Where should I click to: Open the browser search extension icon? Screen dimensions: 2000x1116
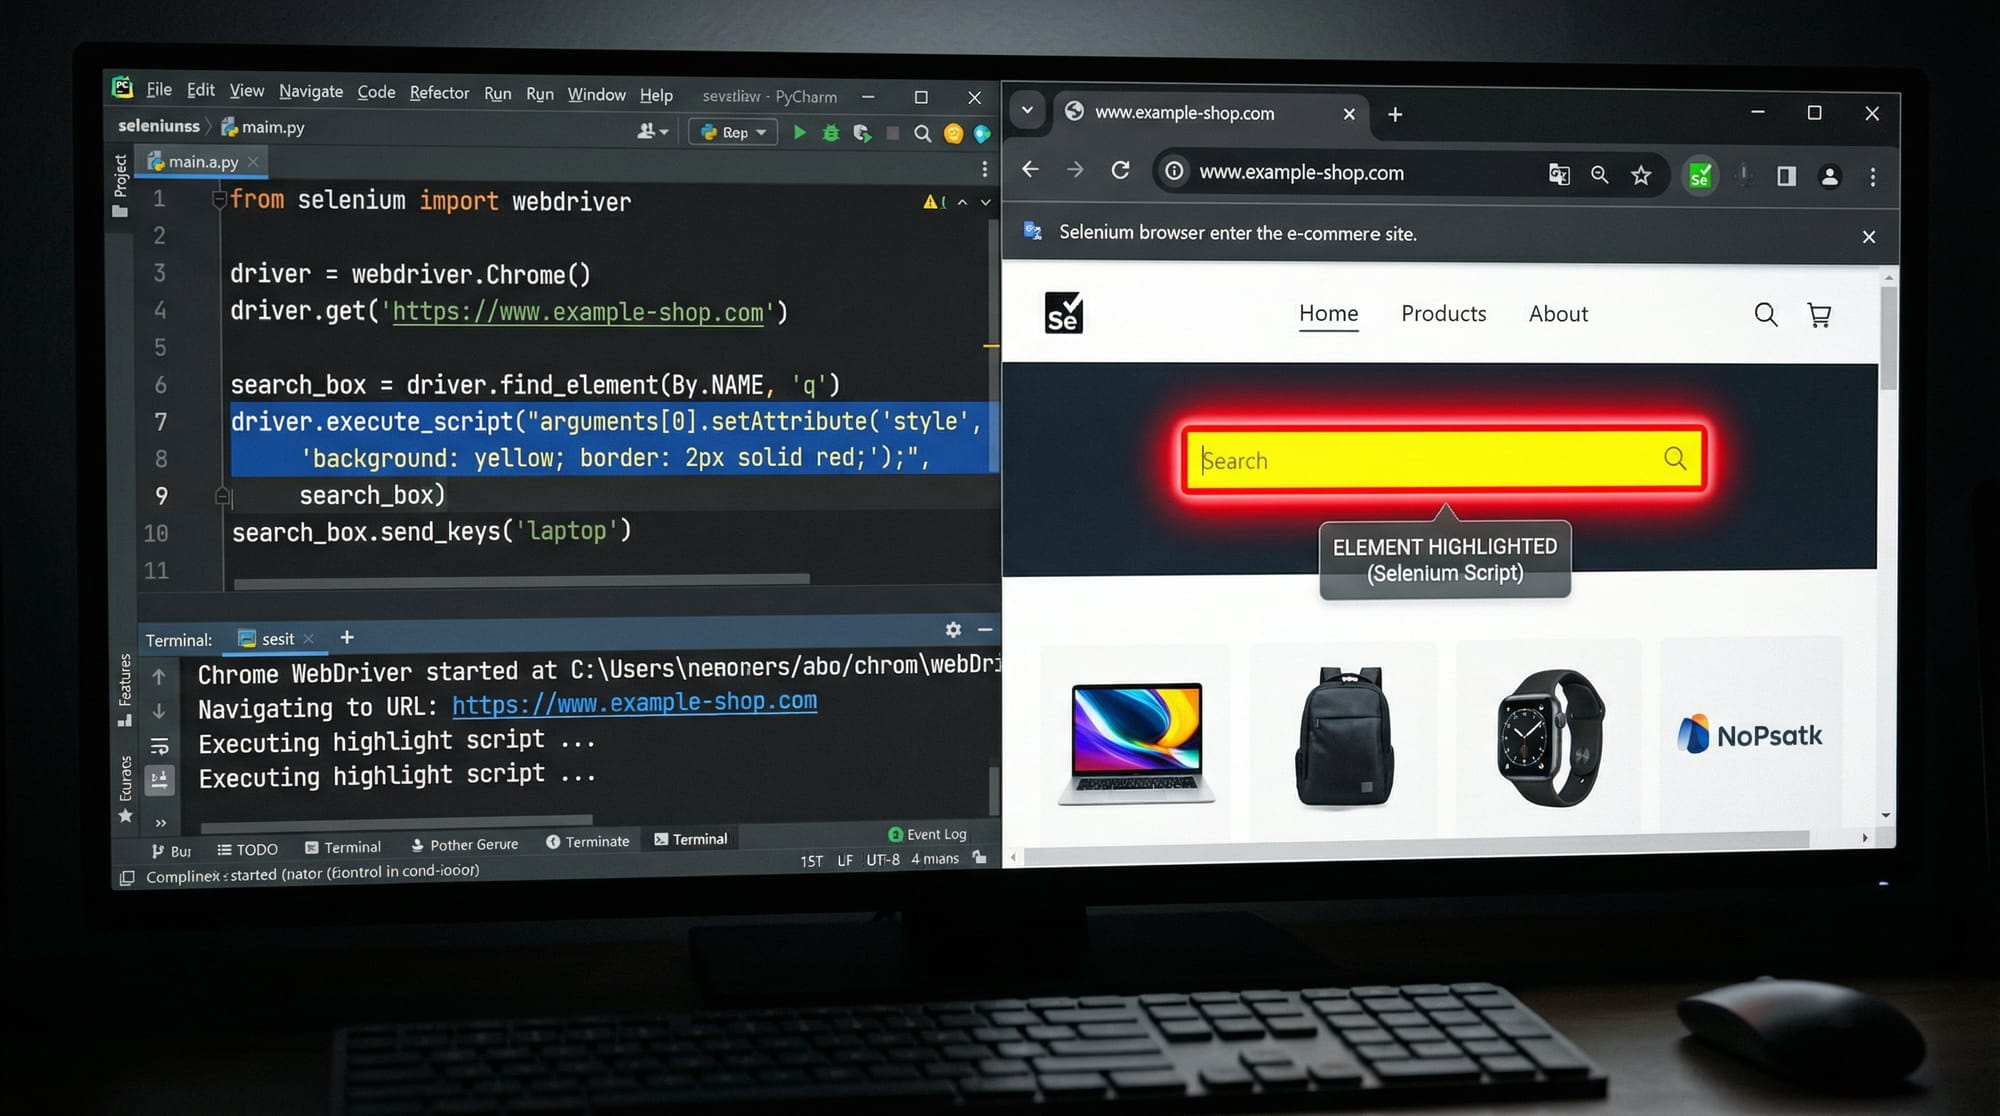pos(1699,175)
